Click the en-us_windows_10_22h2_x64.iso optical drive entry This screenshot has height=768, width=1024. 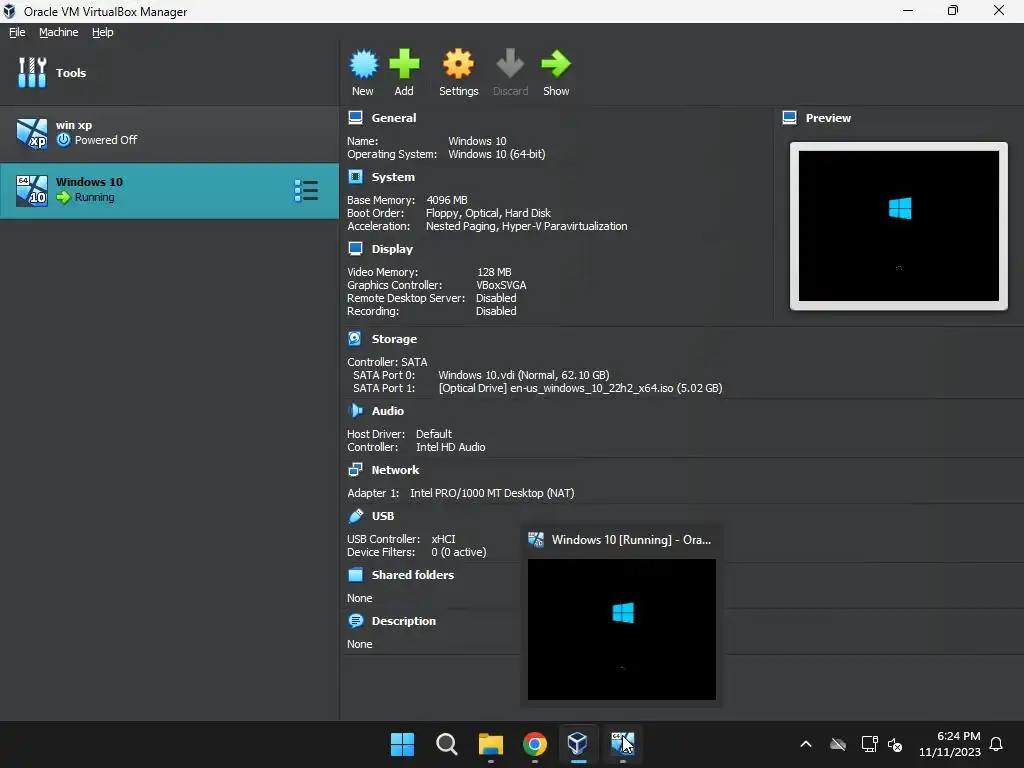pyautogui.click(x=581, y=388)
